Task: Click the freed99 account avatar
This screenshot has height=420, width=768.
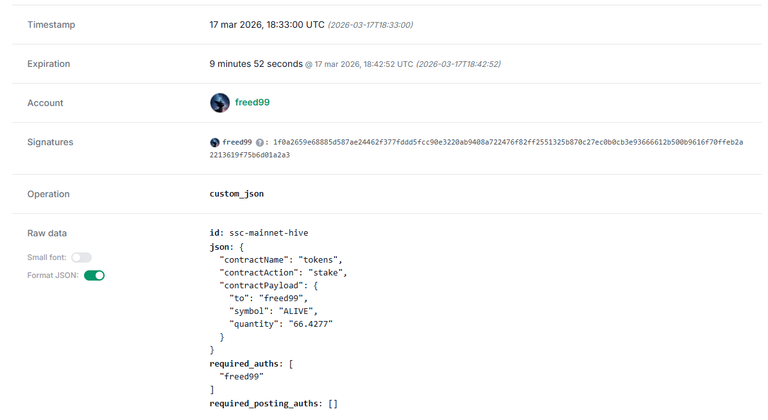Action: tap(220, 102)
